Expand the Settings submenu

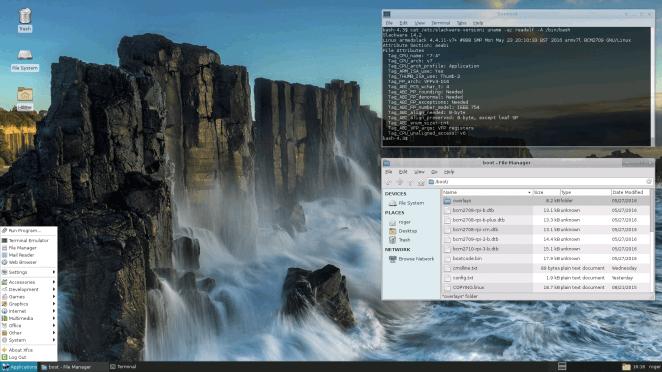click(28, 272)
